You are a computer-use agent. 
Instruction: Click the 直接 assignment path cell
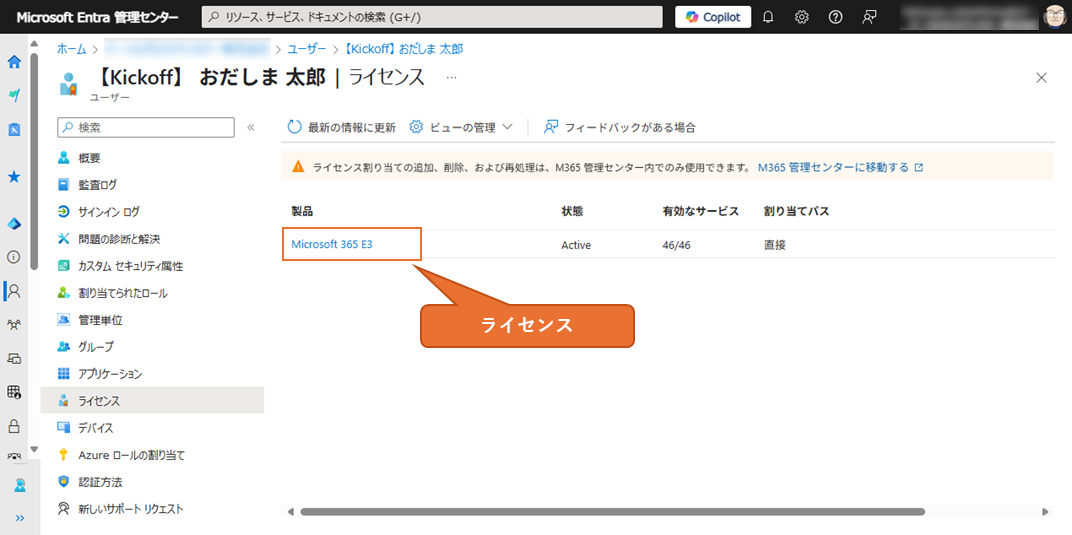775,245
